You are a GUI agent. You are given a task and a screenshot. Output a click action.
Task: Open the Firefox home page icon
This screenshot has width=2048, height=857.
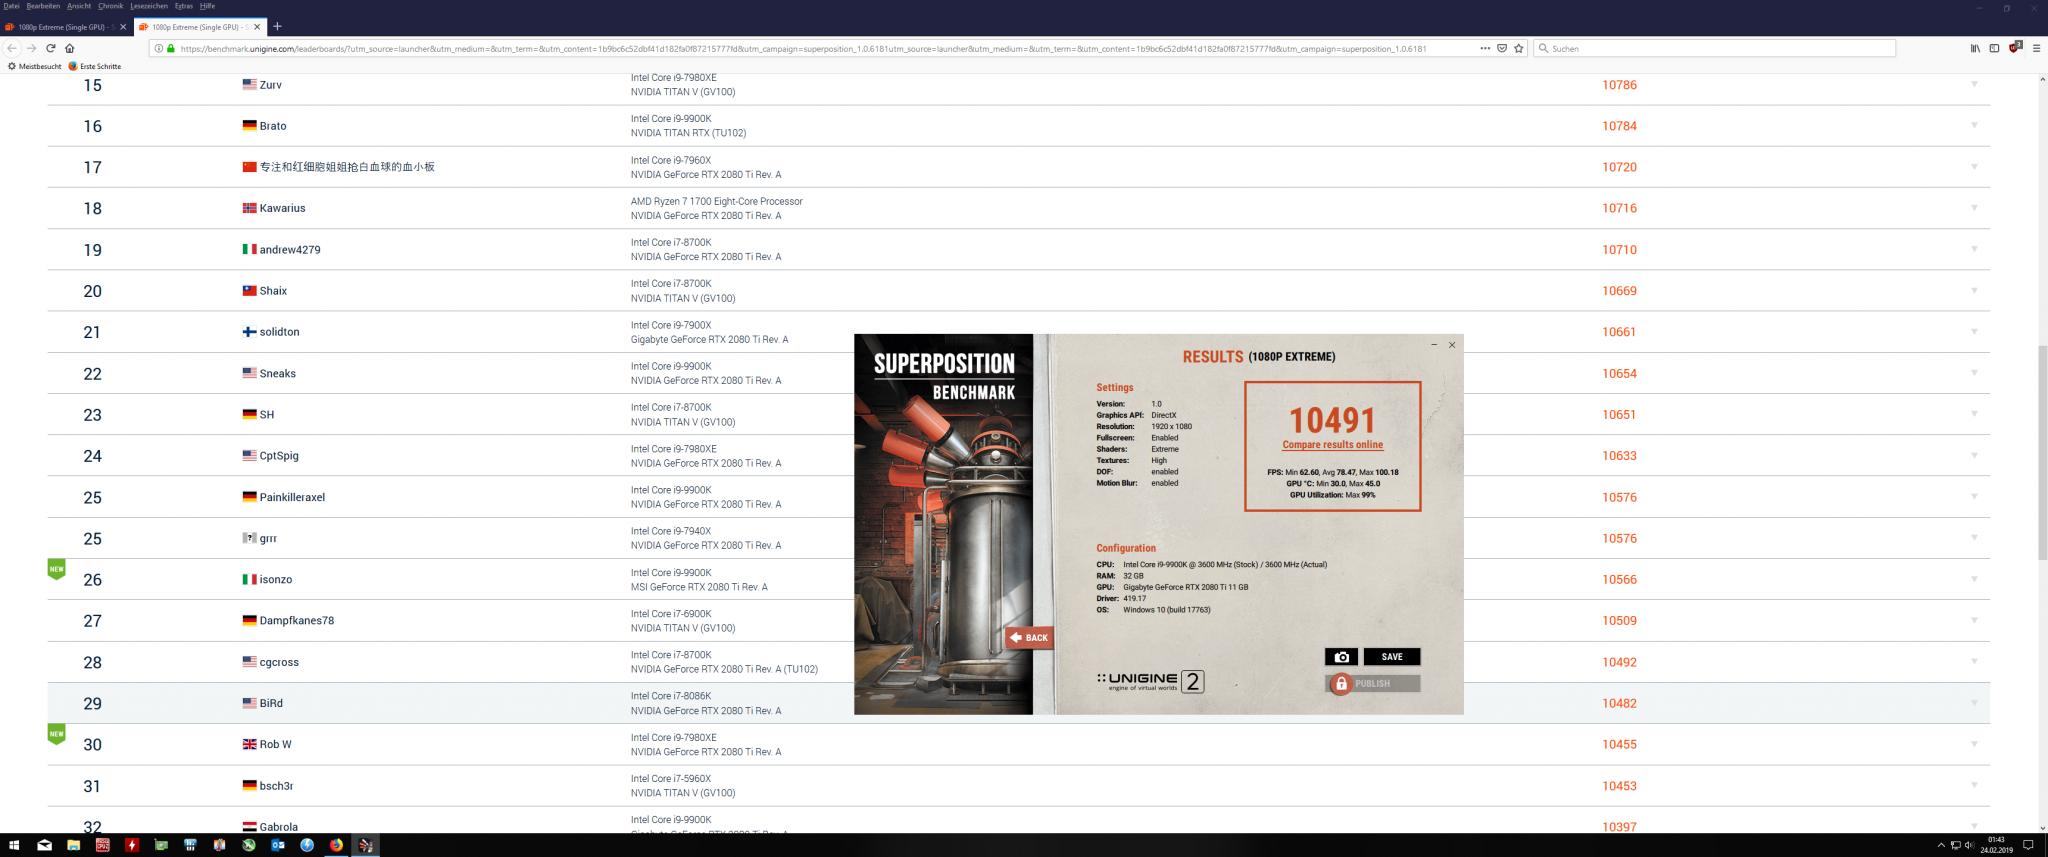coord(69,48)
